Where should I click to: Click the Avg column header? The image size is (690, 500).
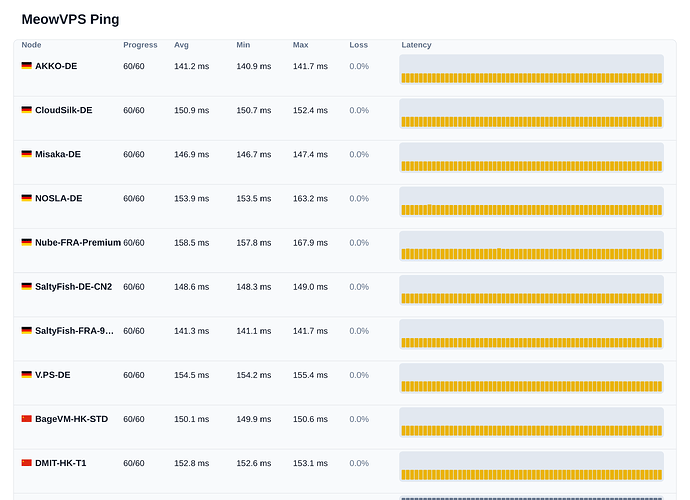181,45
